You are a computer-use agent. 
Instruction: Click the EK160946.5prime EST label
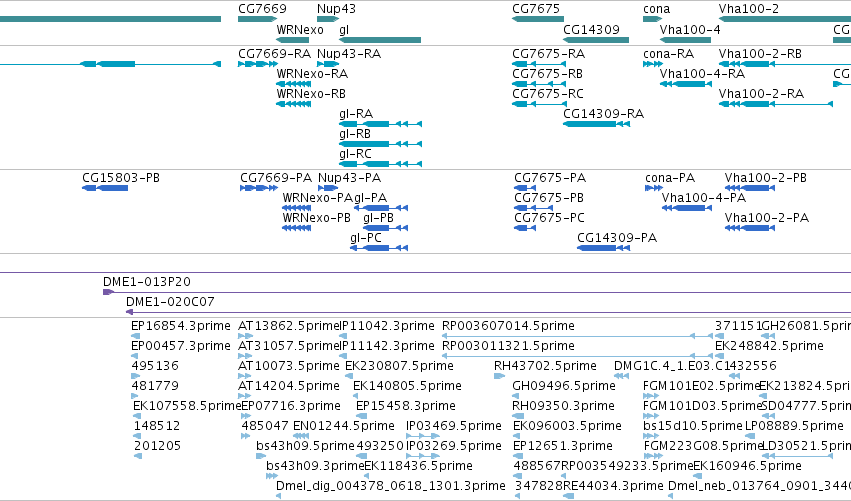(747, 467)
